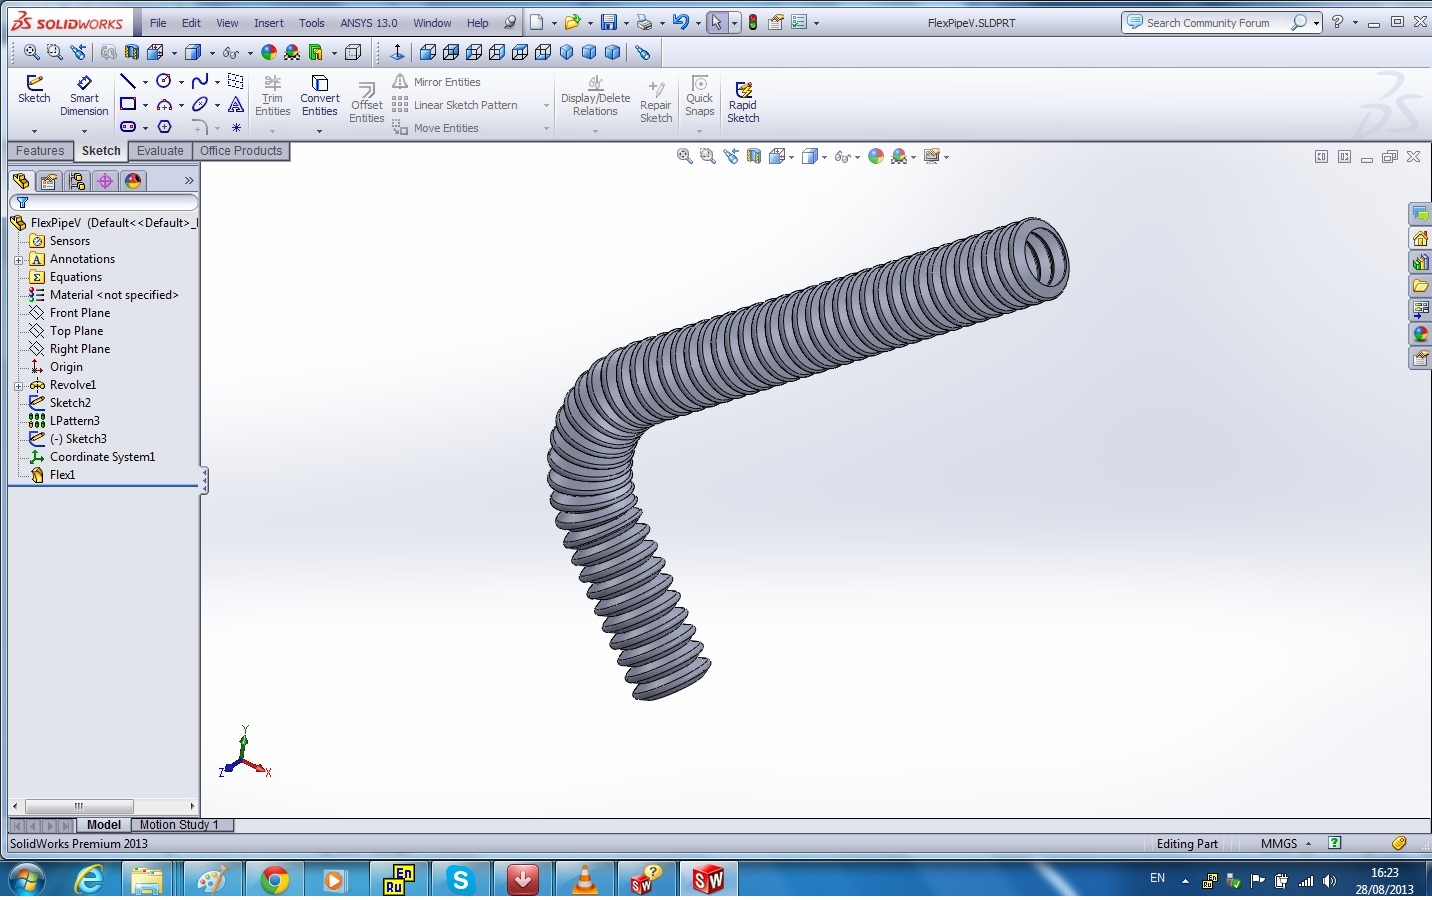Select the sketch Point tool
The image size is (1432, 900).
tap(236, 127)
